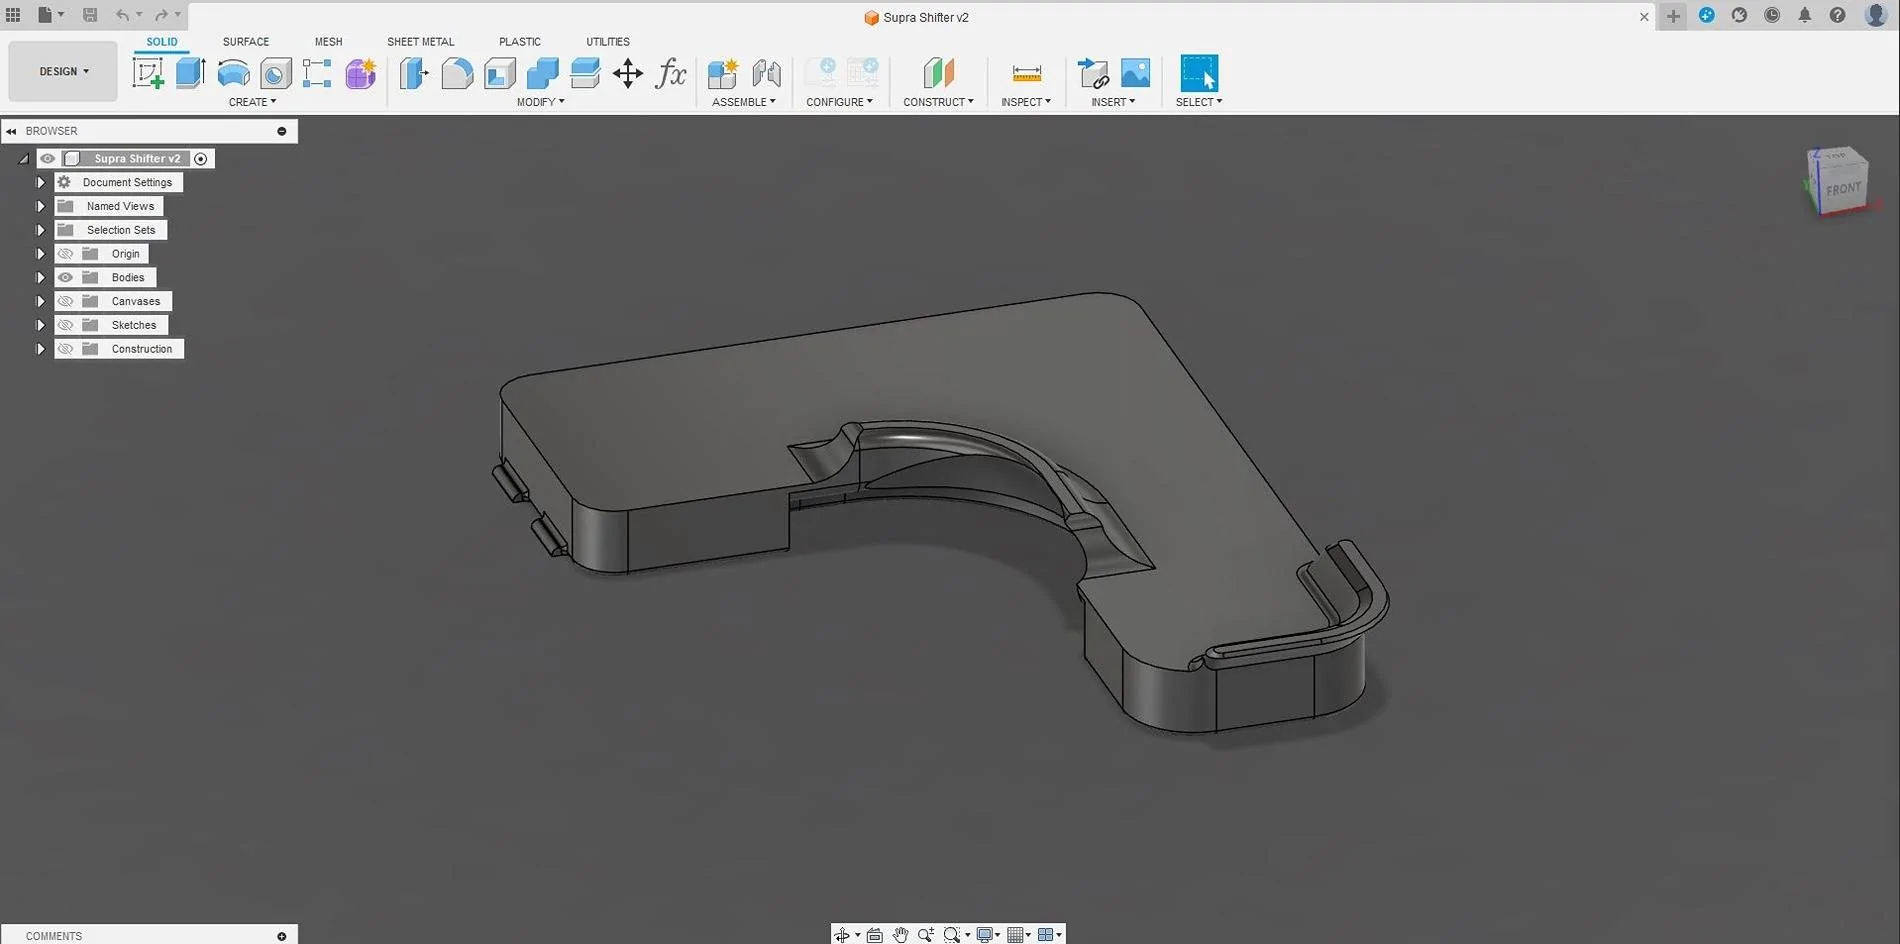Toggle visibility of Supra Shifter v2 component
The width and height of the screenshot is (1900, 944).
[x=48, y=158]
